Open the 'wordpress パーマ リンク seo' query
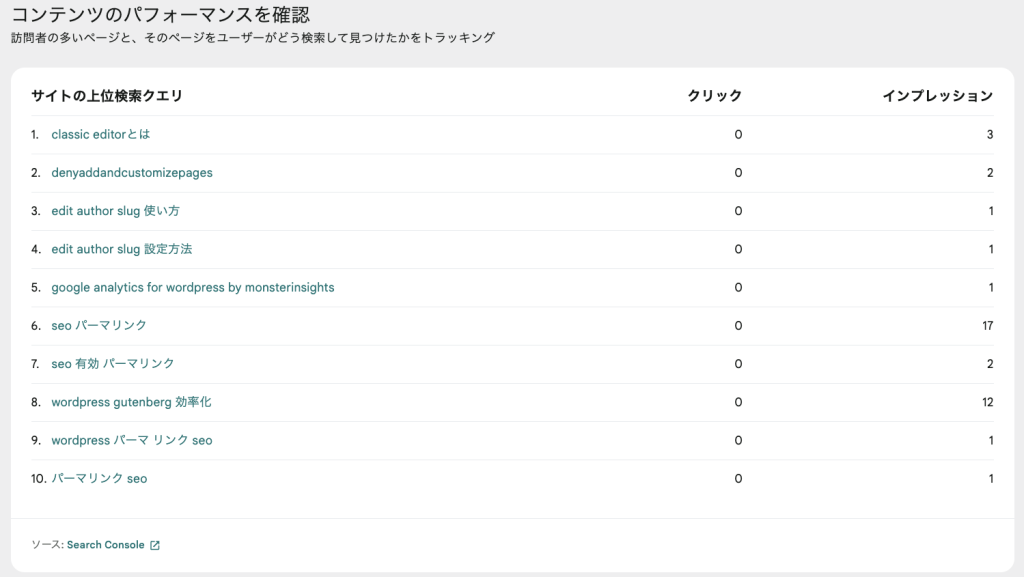The width and height of the screenshot is (1024, 577). [x=131, y=440]
